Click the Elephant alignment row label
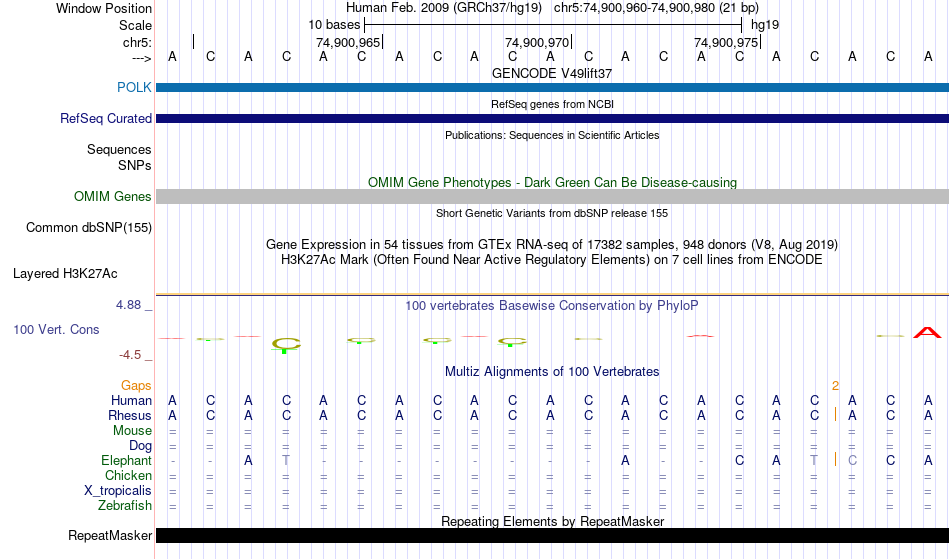The height and width of the screenshot is (559, 950). tap(126, 461)
